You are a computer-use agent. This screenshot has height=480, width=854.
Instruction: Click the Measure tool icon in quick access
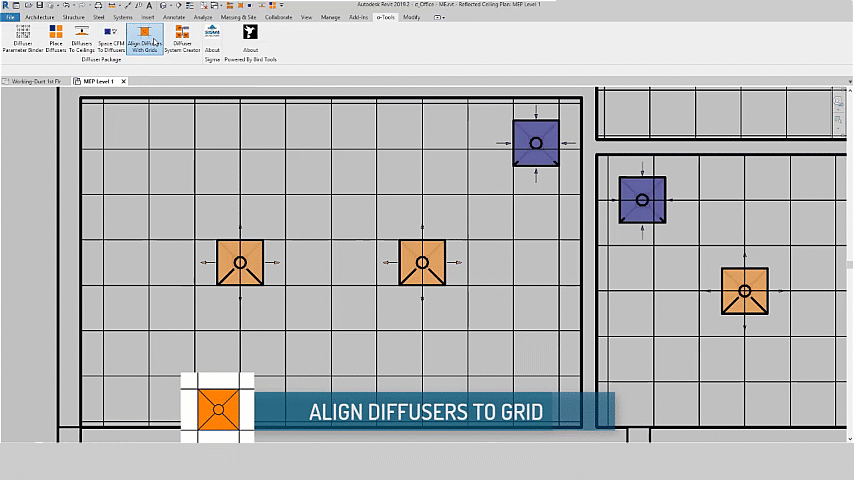tap(112, 5)
